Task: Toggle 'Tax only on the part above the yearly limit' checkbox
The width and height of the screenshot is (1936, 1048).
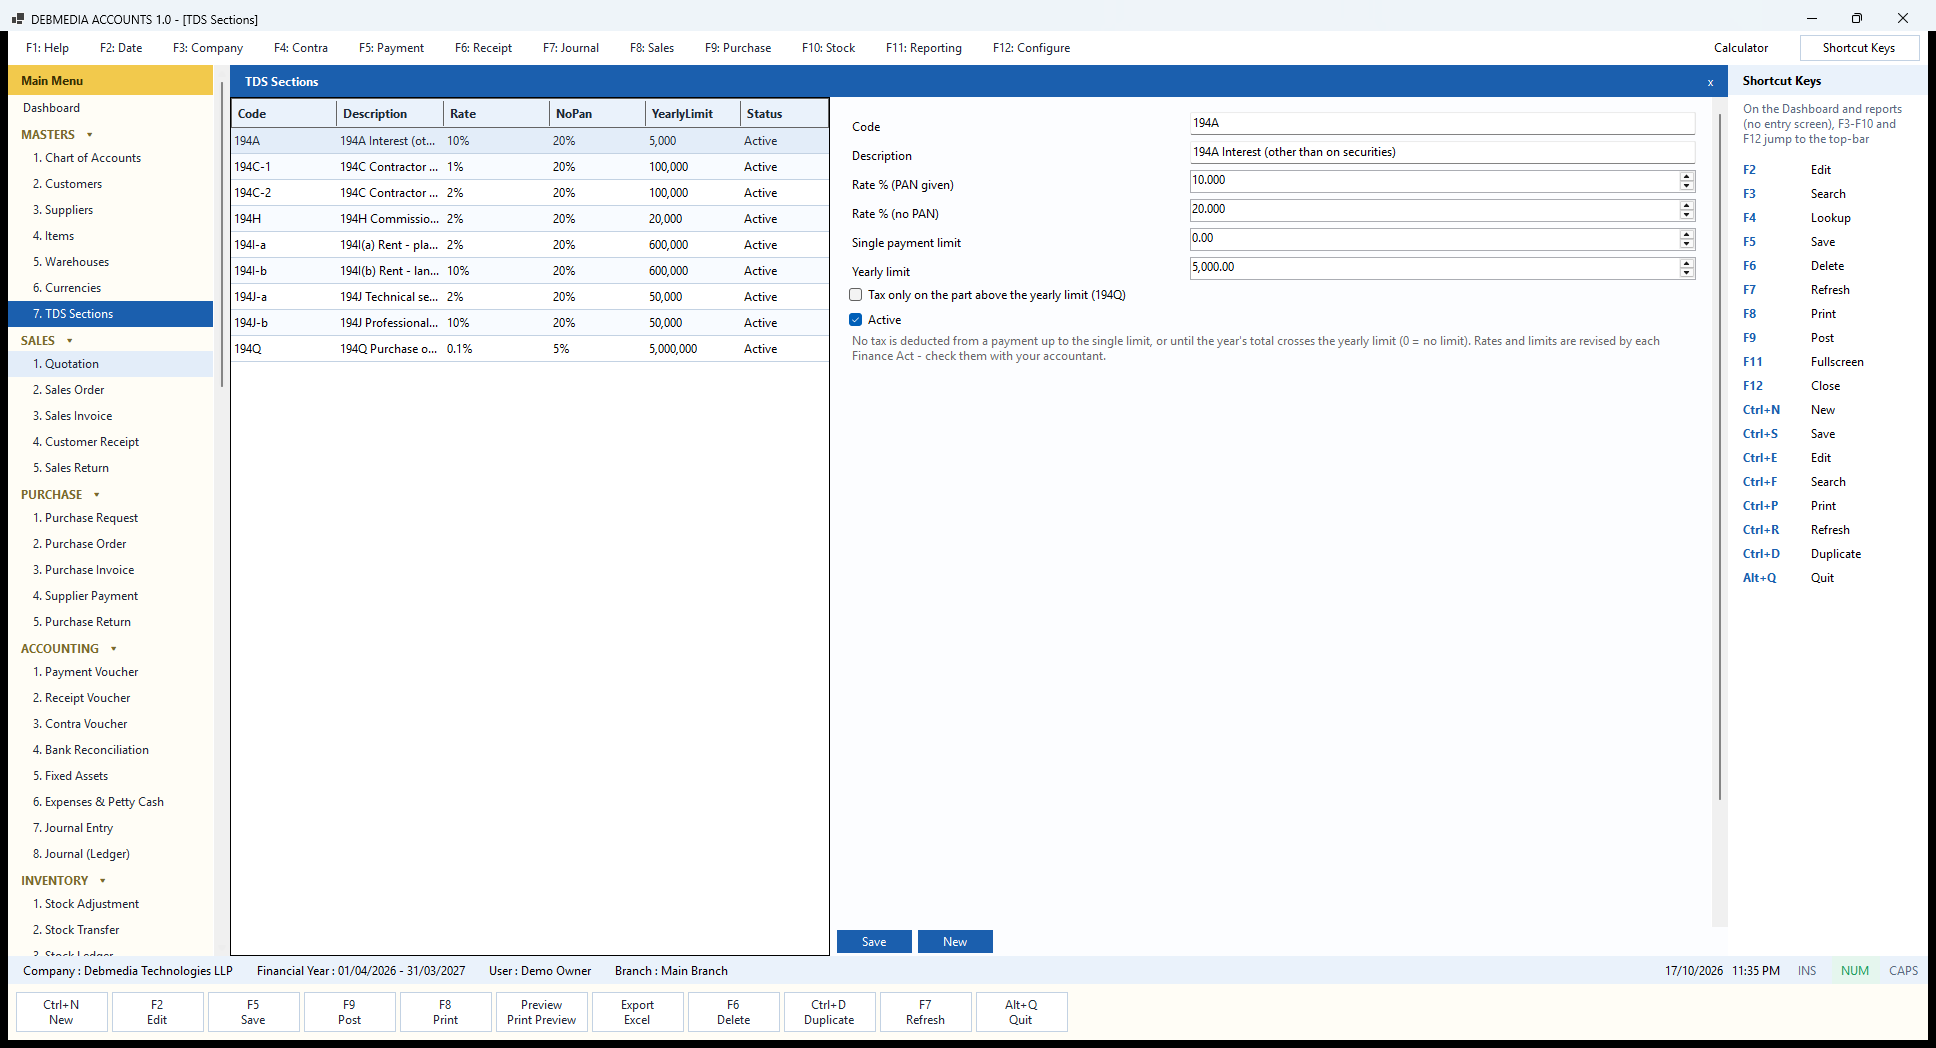Action: (856, 295)
